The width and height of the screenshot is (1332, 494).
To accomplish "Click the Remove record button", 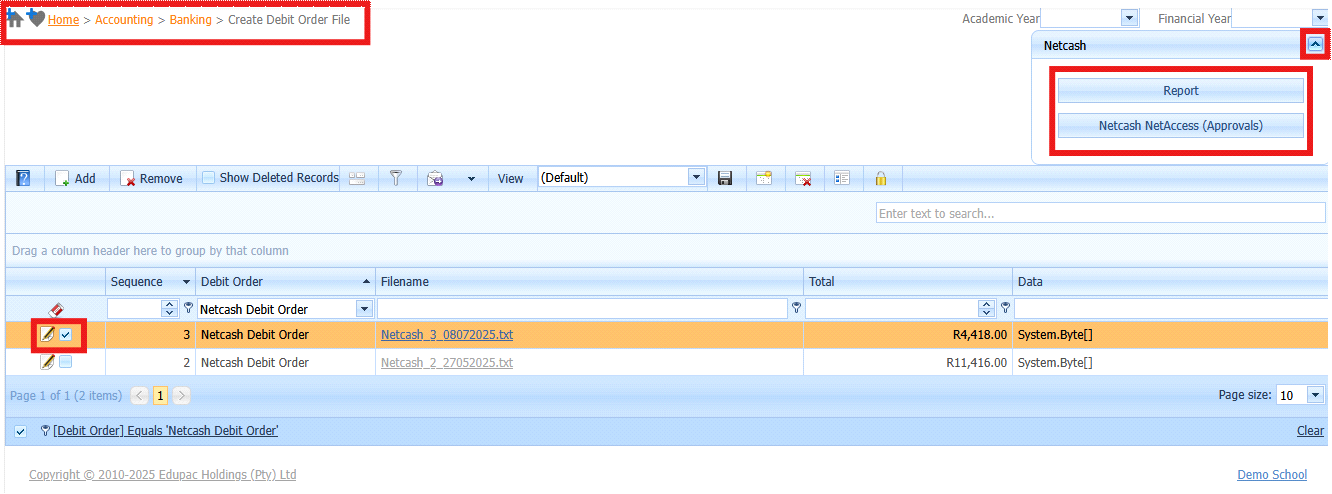I will pos(151,178).
